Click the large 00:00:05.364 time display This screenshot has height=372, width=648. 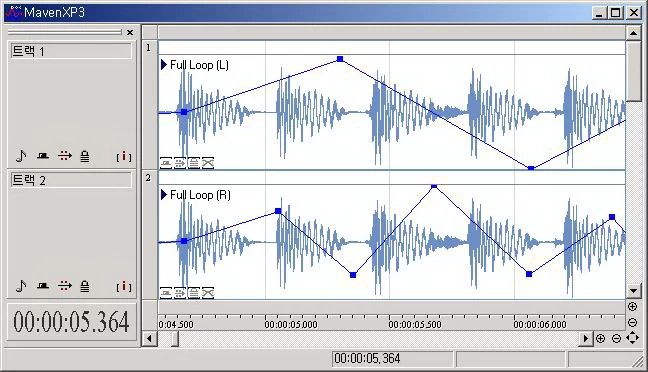(71, 322)
